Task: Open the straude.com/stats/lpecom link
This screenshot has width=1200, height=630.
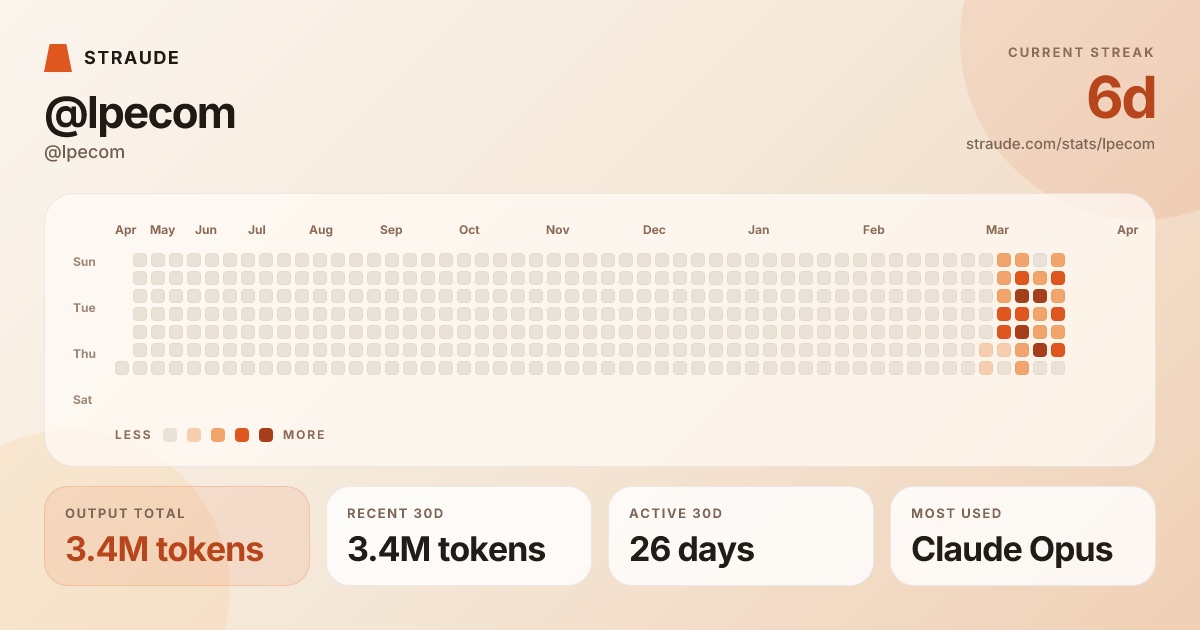Action: [x=1060, y=144]
